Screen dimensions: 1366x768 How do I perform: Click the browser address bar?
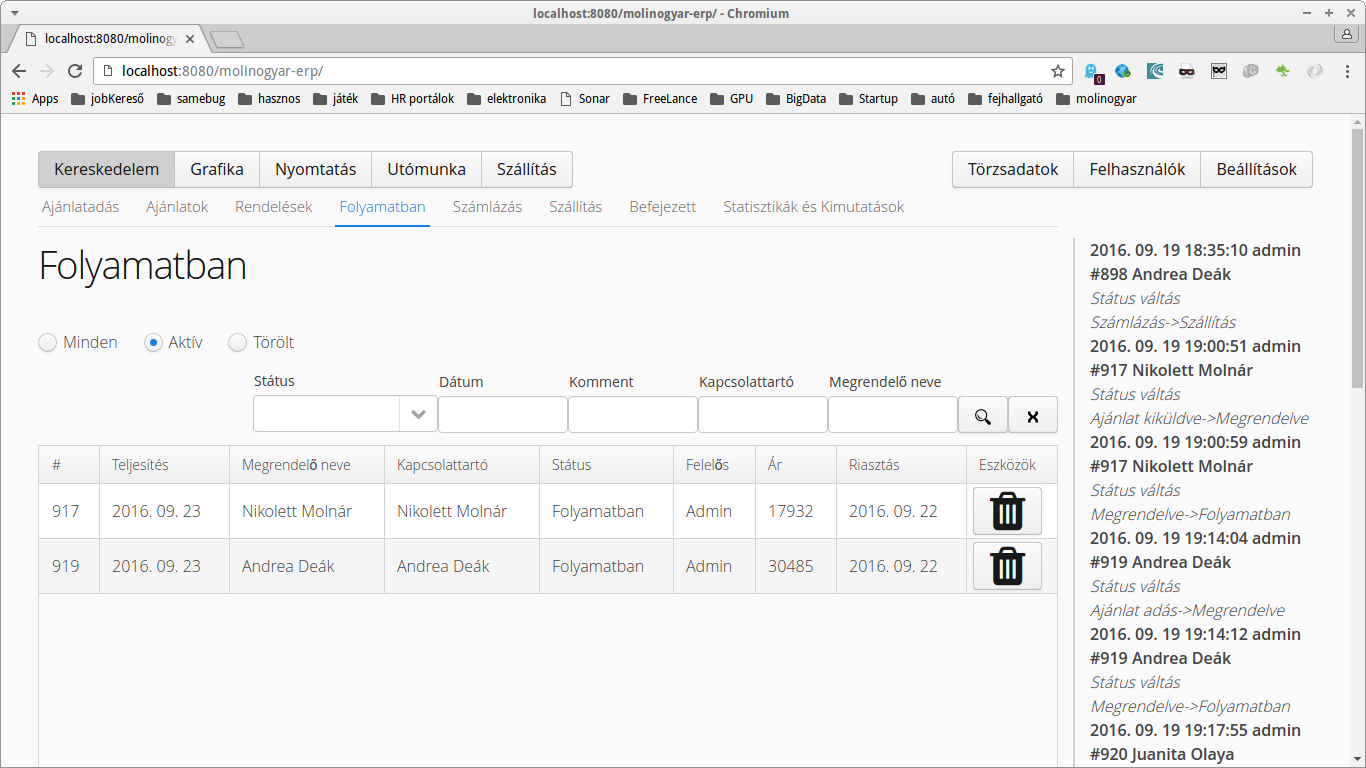(x=582, y=71)
